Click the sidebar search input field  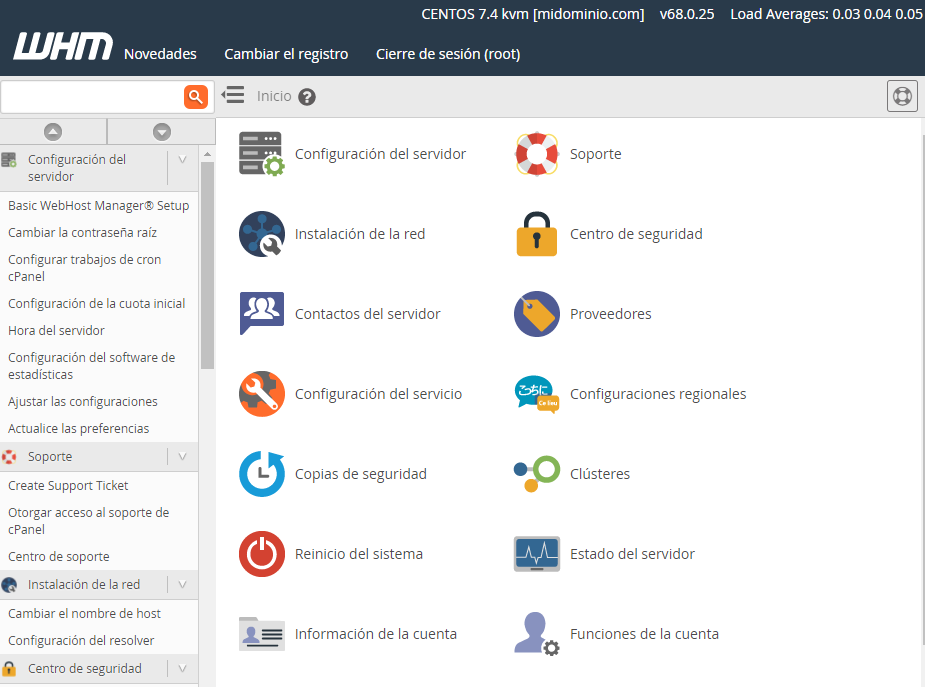click(x=93, y=97)
